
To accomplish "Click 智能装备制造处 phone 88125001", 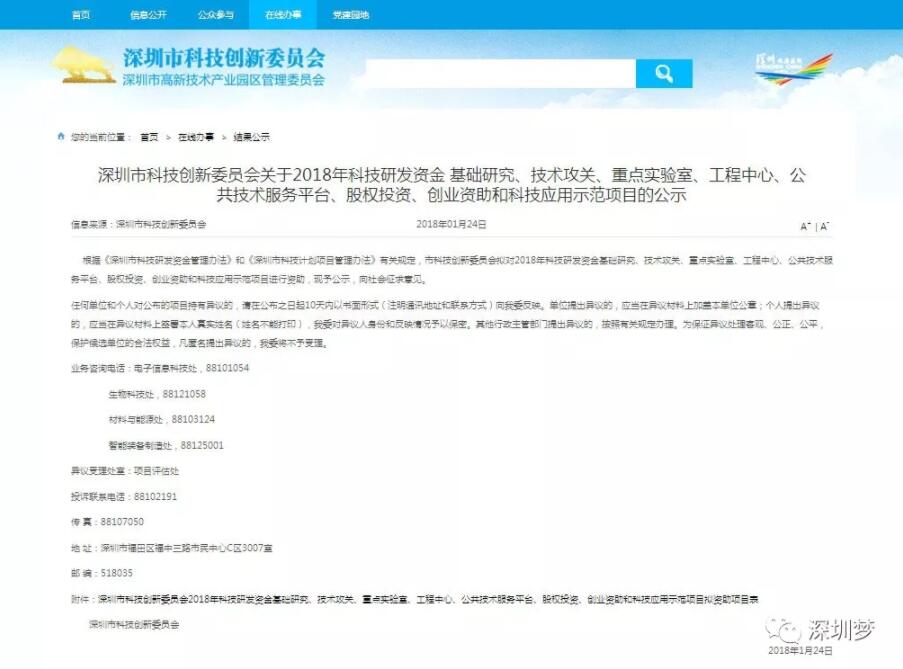I will pyautogui.click(x=166, y=445).
